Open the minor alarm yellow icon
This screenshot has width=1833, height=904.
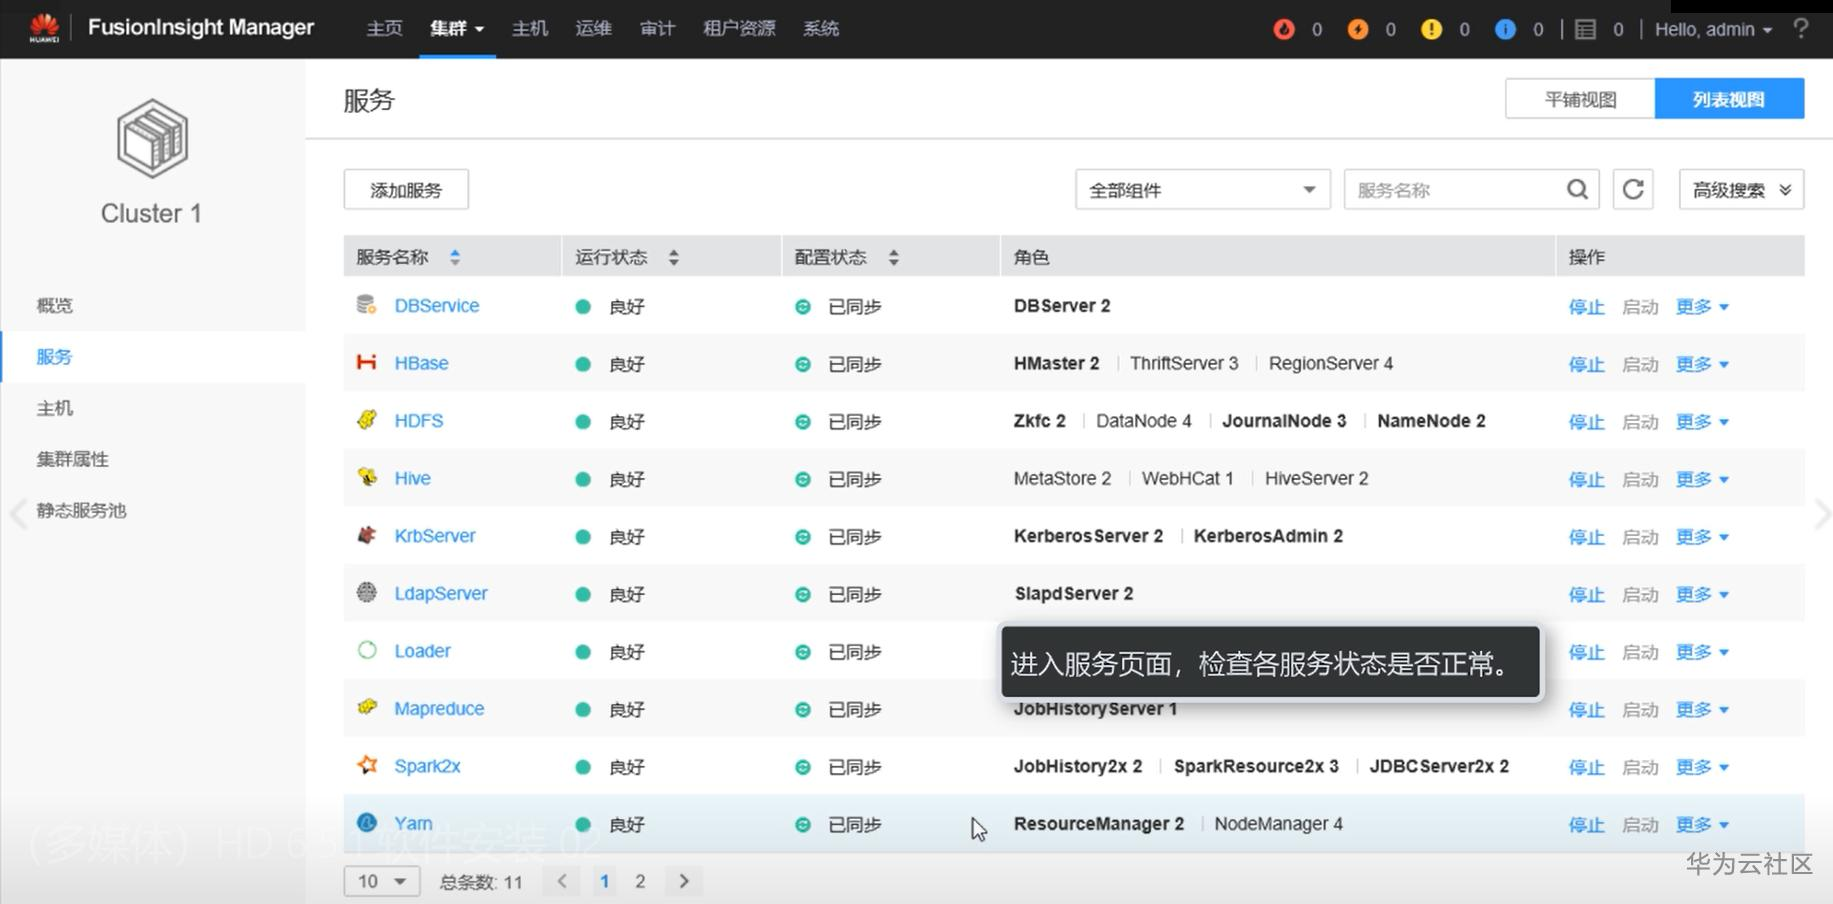click(x=1431, y=29)
